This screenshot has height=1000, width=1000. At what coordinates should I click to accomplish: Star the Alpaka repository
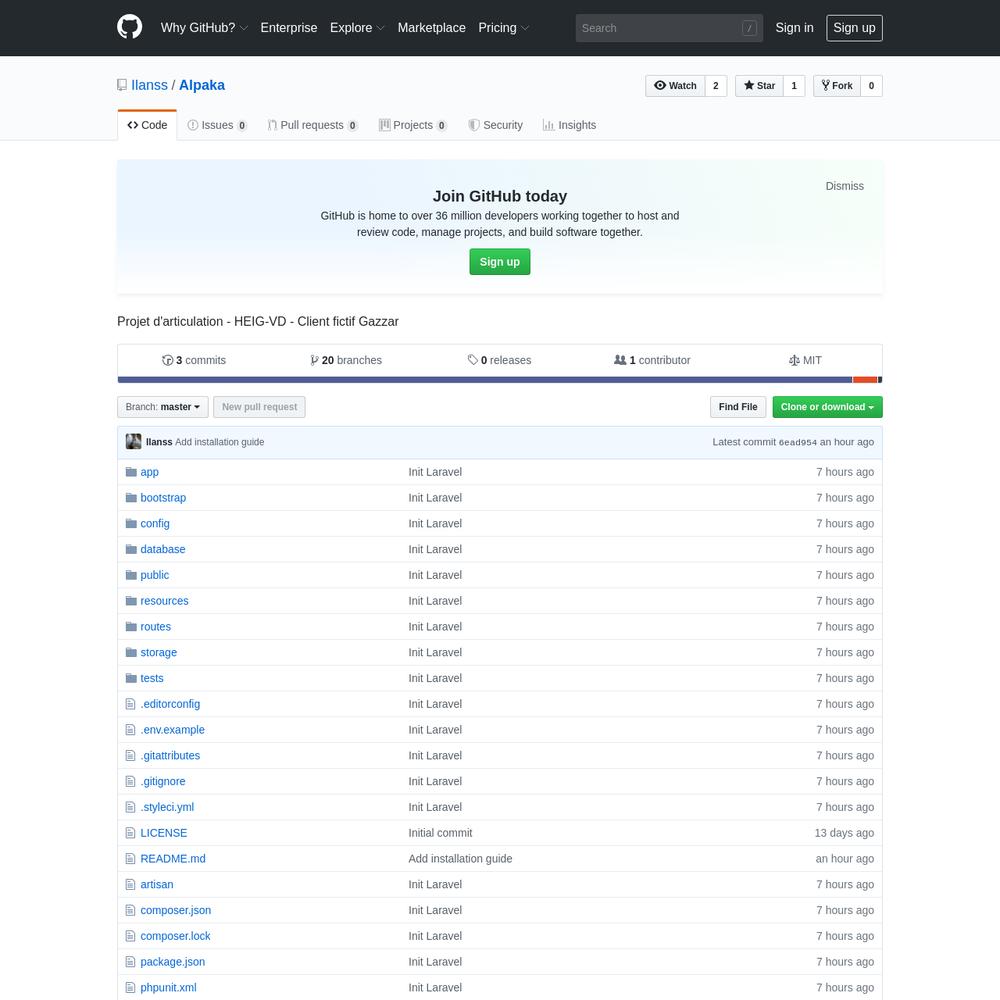point(759,85)
